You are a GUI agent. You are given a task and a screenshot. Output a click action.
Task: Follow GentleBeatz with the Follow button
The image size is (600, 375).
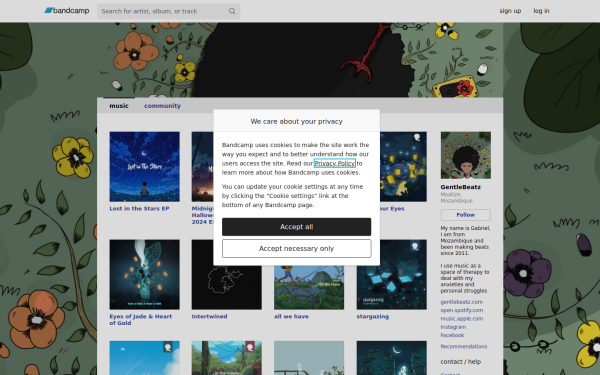click(x=465, y=215)
